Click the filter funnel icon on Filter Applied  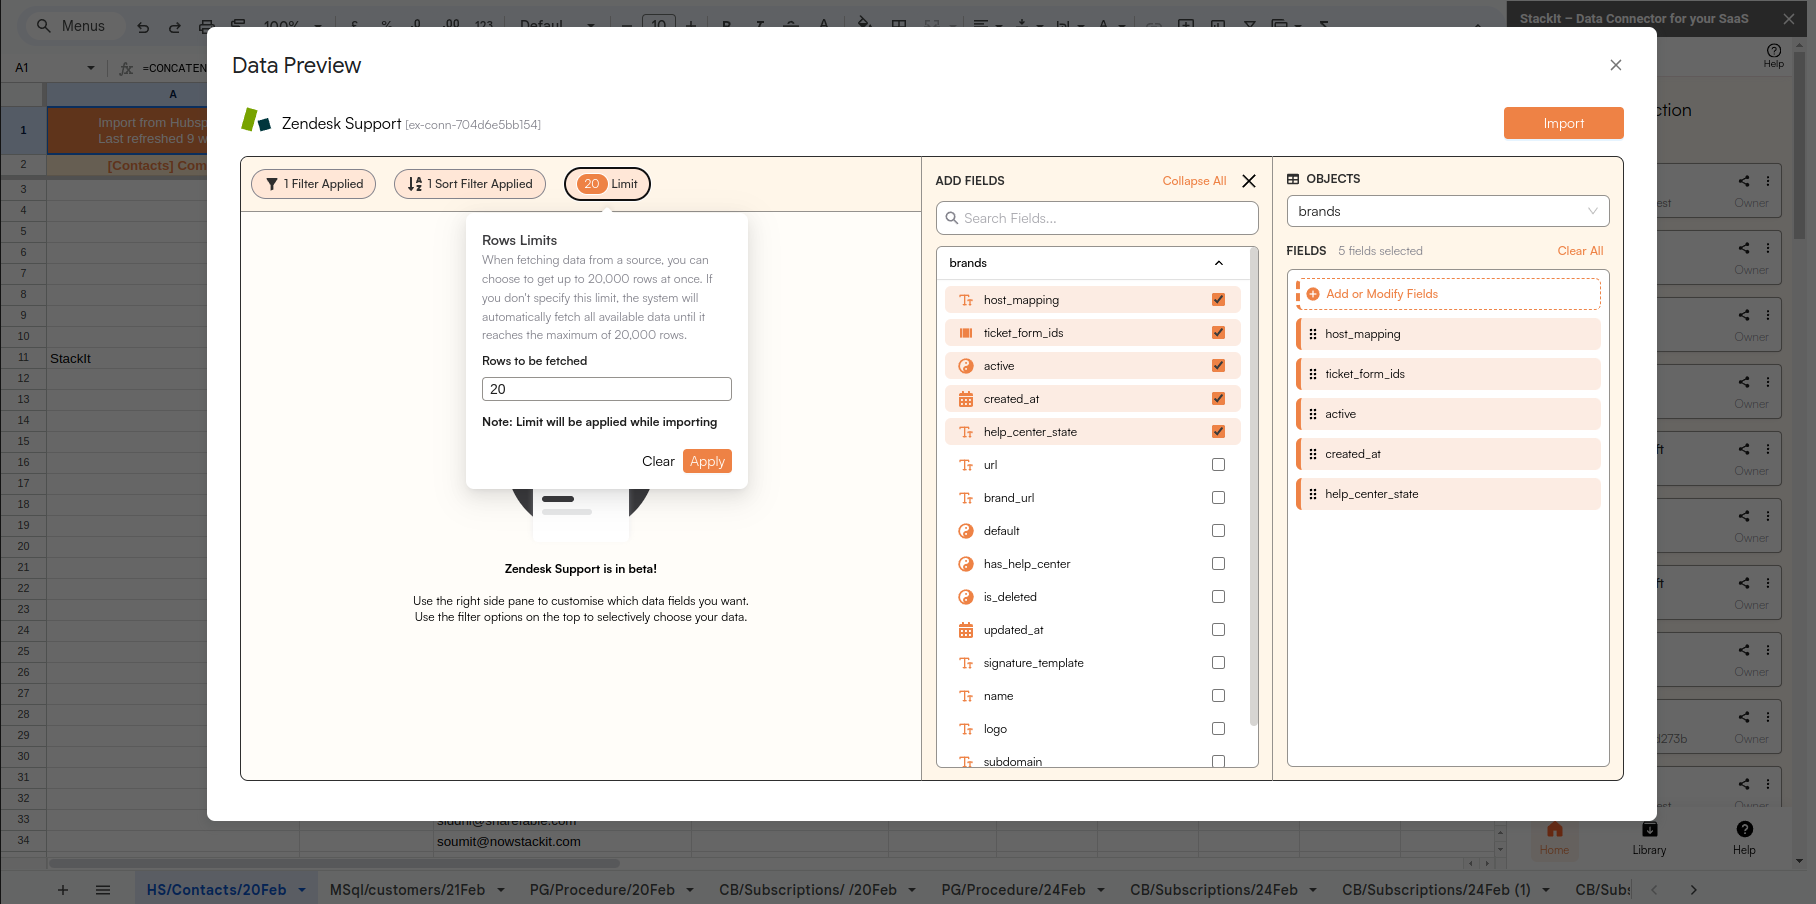[x=271, y=184]
